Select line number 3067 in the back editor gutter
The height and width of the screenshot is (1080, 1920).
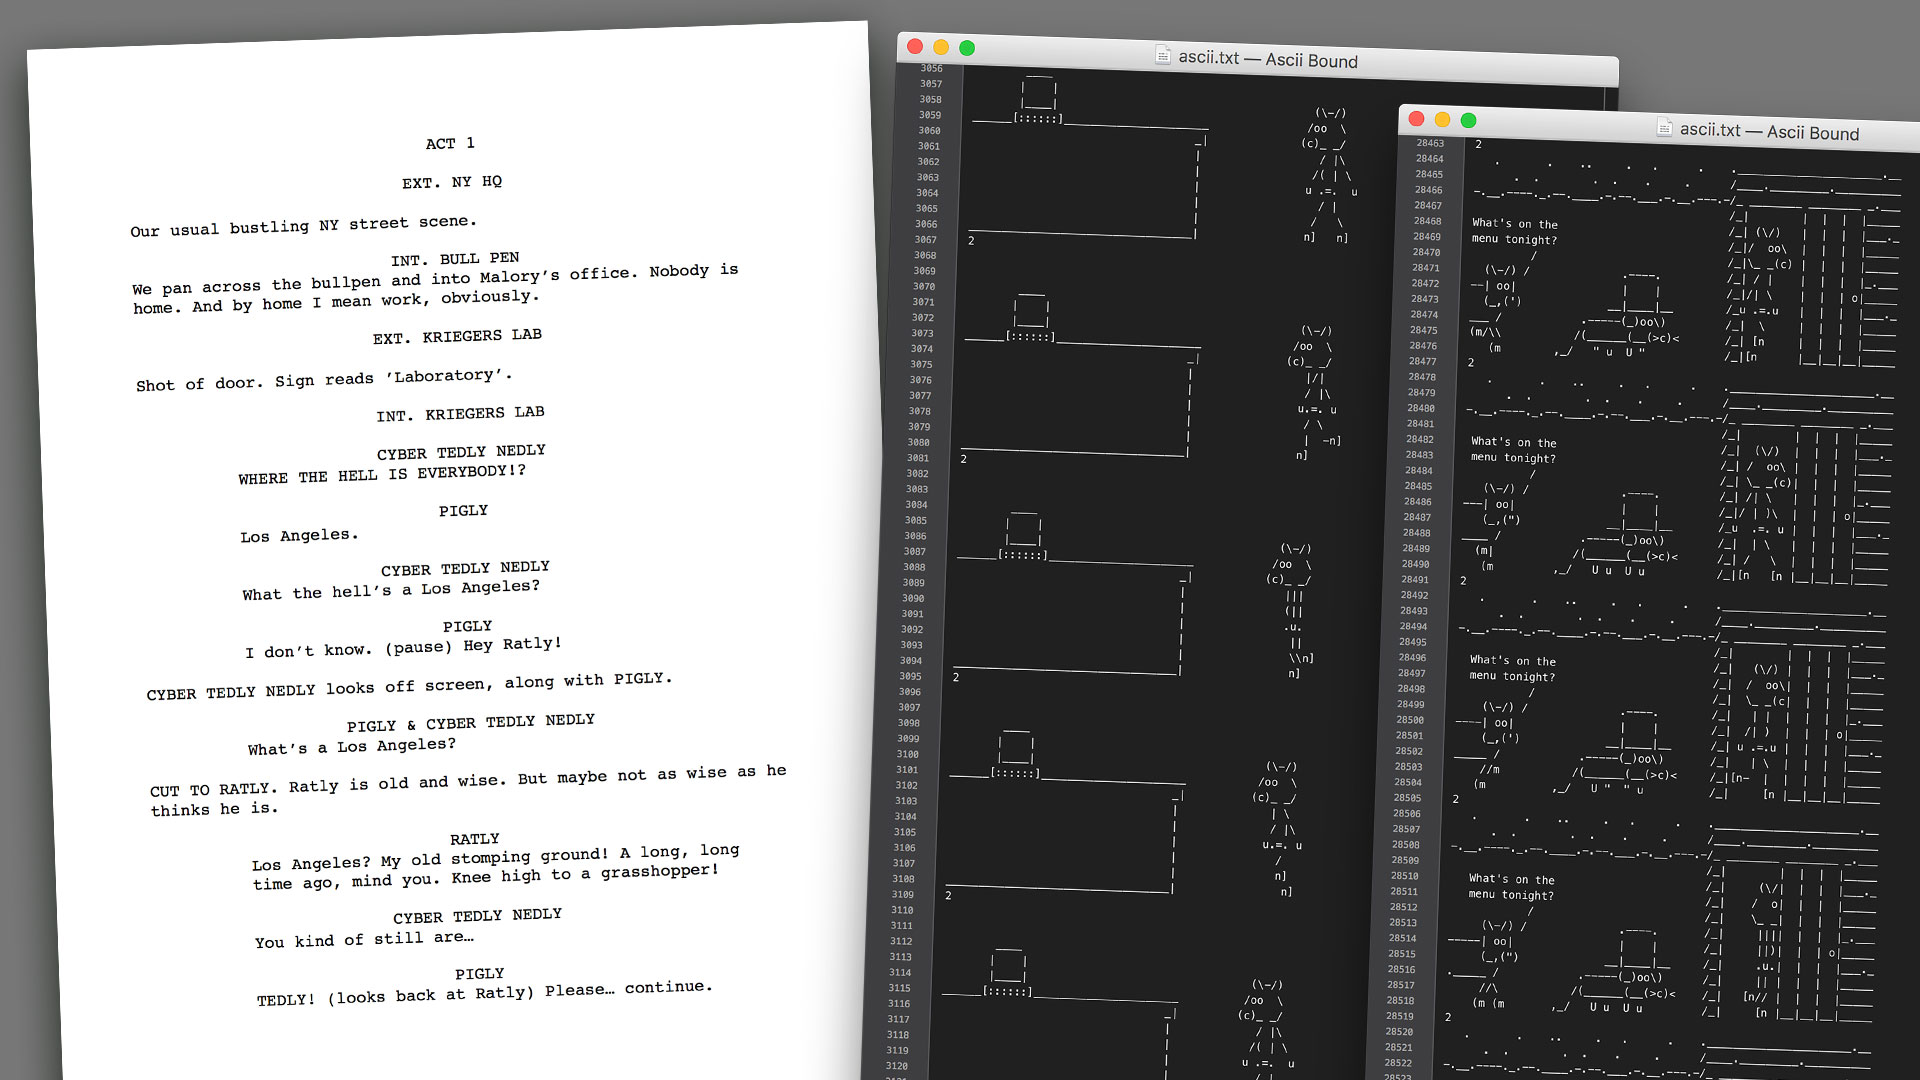point(926,240)
